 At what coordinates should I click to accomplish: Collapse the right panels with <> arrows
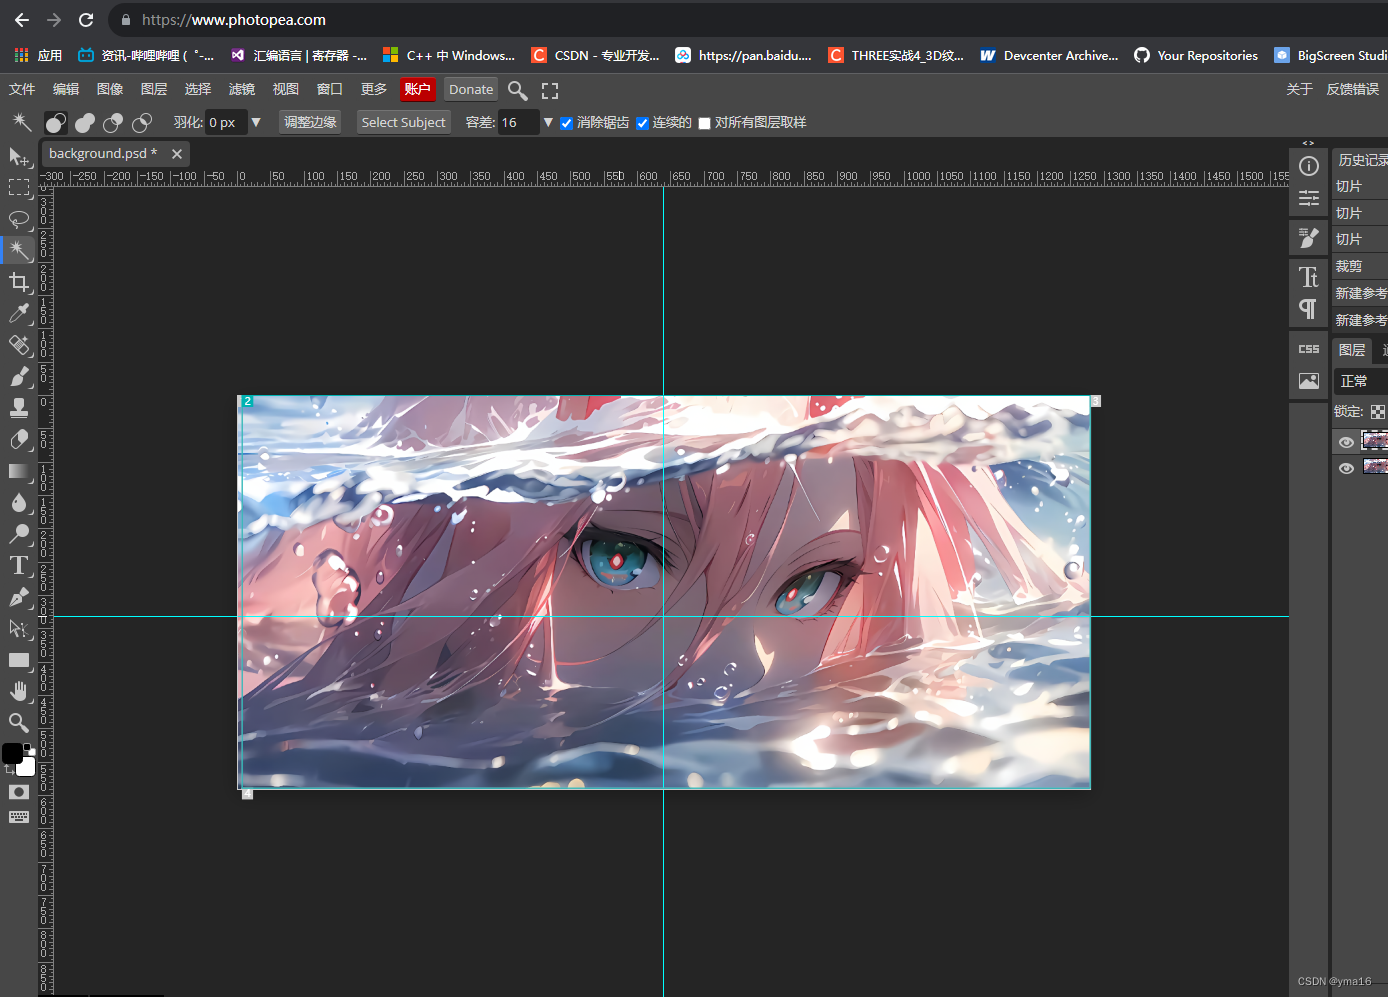click(x=1308, y=143)
